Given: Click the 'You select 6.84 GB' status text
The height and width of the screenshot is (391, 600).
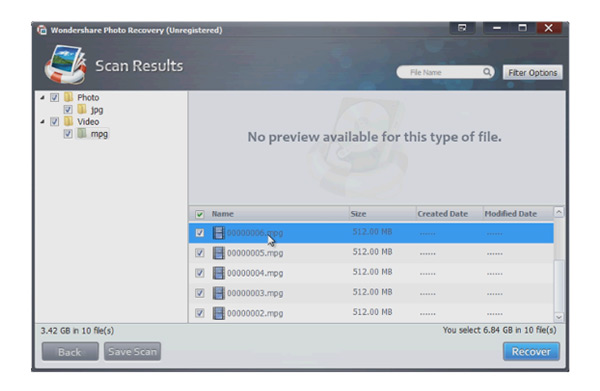Looking at the screenshot, I should pos(499,330).
